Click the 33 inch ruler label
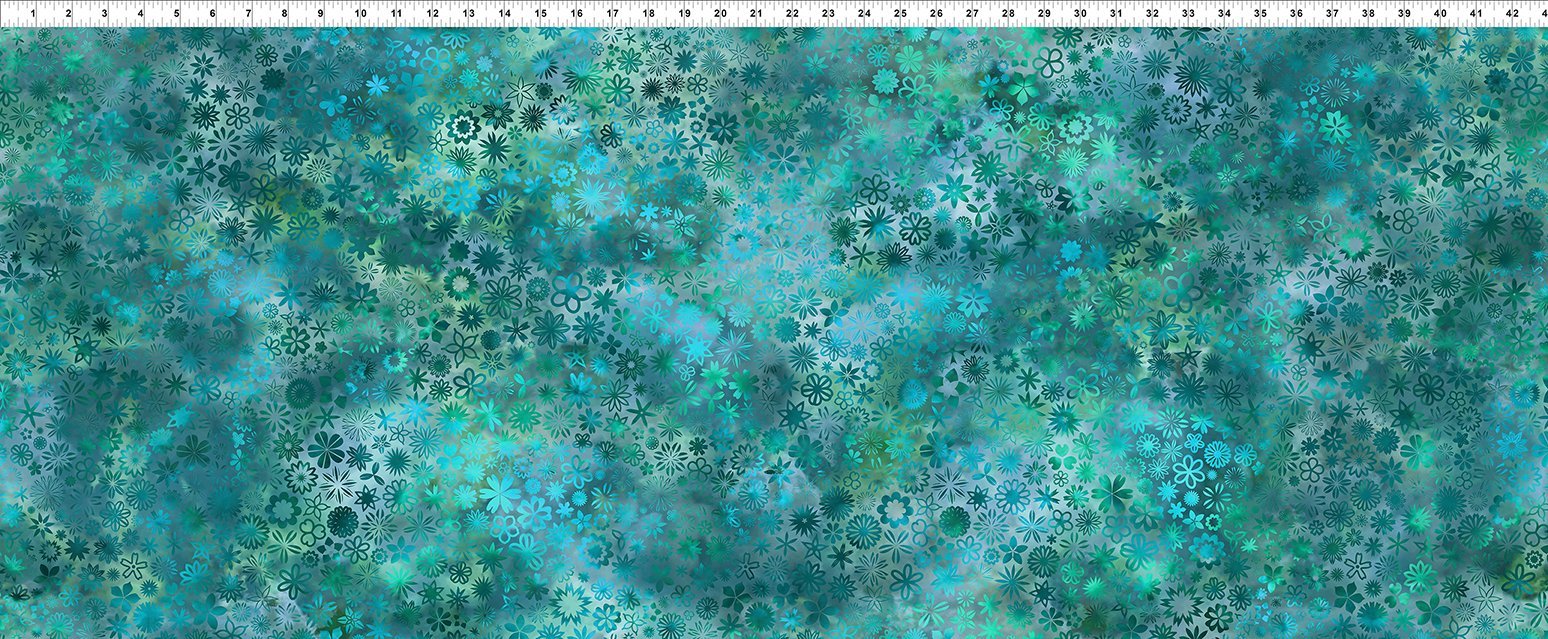Viewport: 1548px width, 639px height. (x=1188, y=14)
